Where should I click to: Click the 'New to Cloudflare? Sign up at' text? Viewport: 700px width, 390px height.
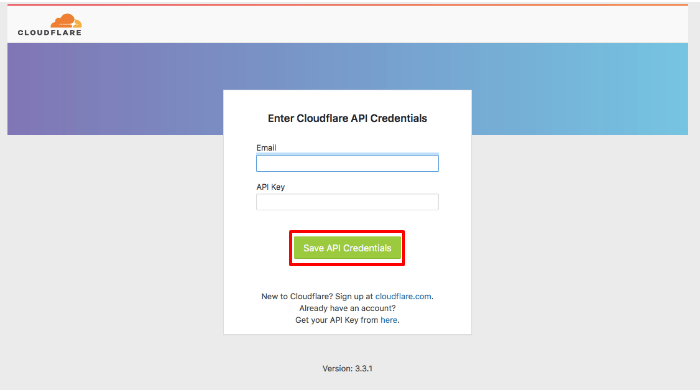[x=317, y=296]
